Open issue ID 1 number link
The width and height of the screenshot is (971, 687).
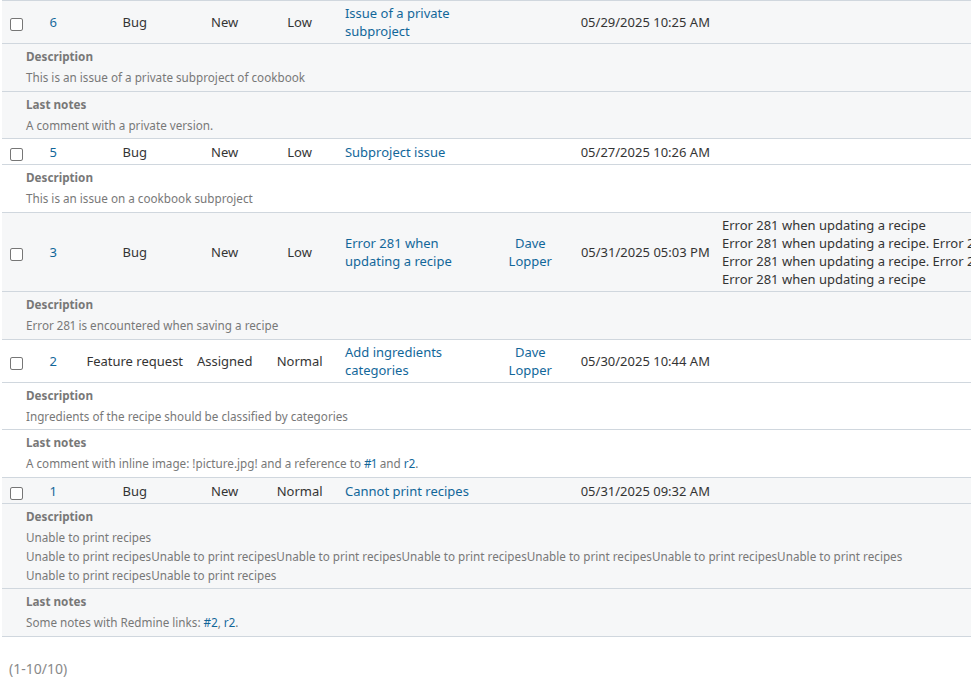pos(53,491)
